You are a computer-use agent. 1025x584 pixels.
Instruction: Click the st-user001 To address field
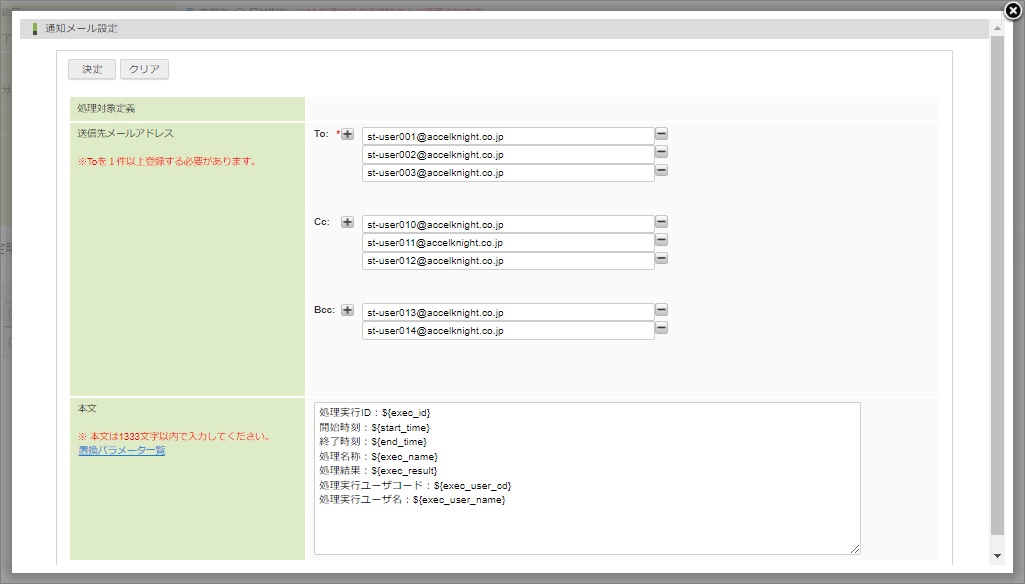point(507,137)
